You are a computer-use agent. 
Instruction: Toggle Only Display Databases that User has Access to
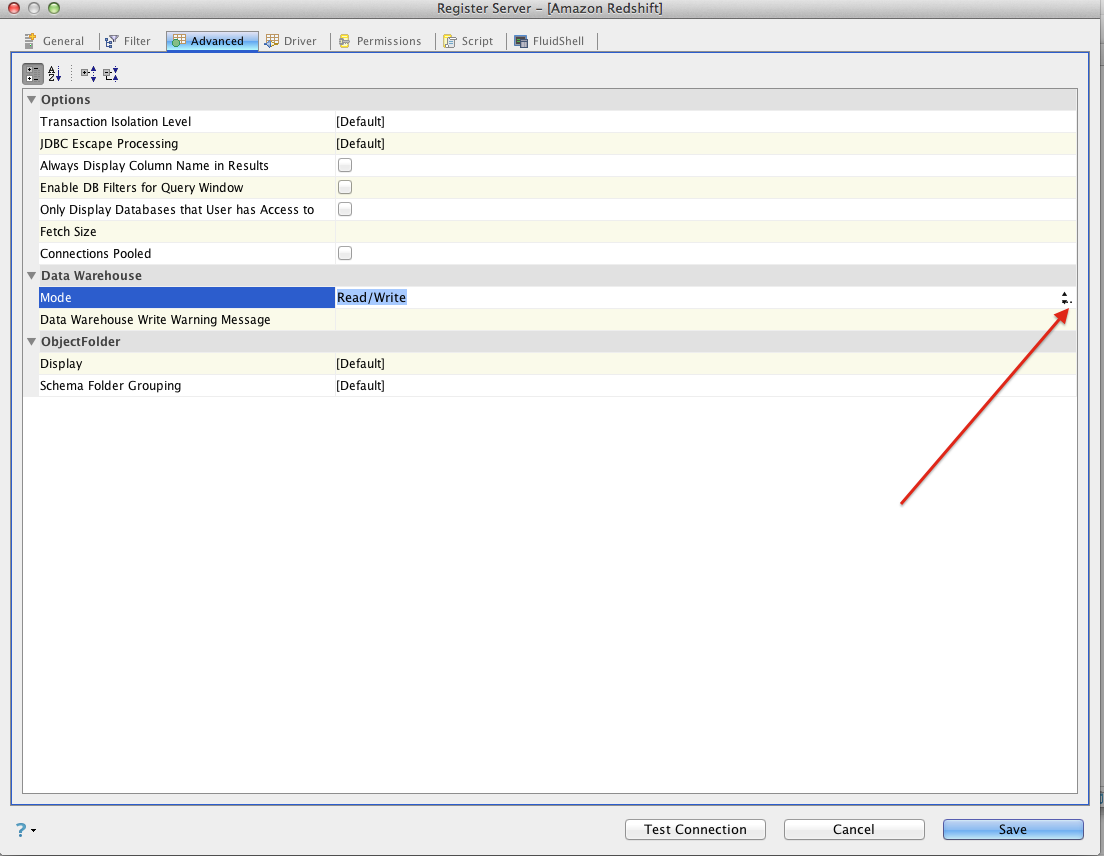(x=345, y=209)
